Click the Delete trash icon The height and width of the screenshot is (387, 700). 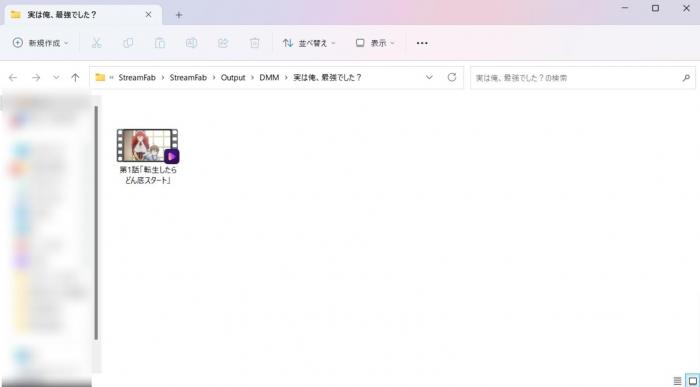254,43
